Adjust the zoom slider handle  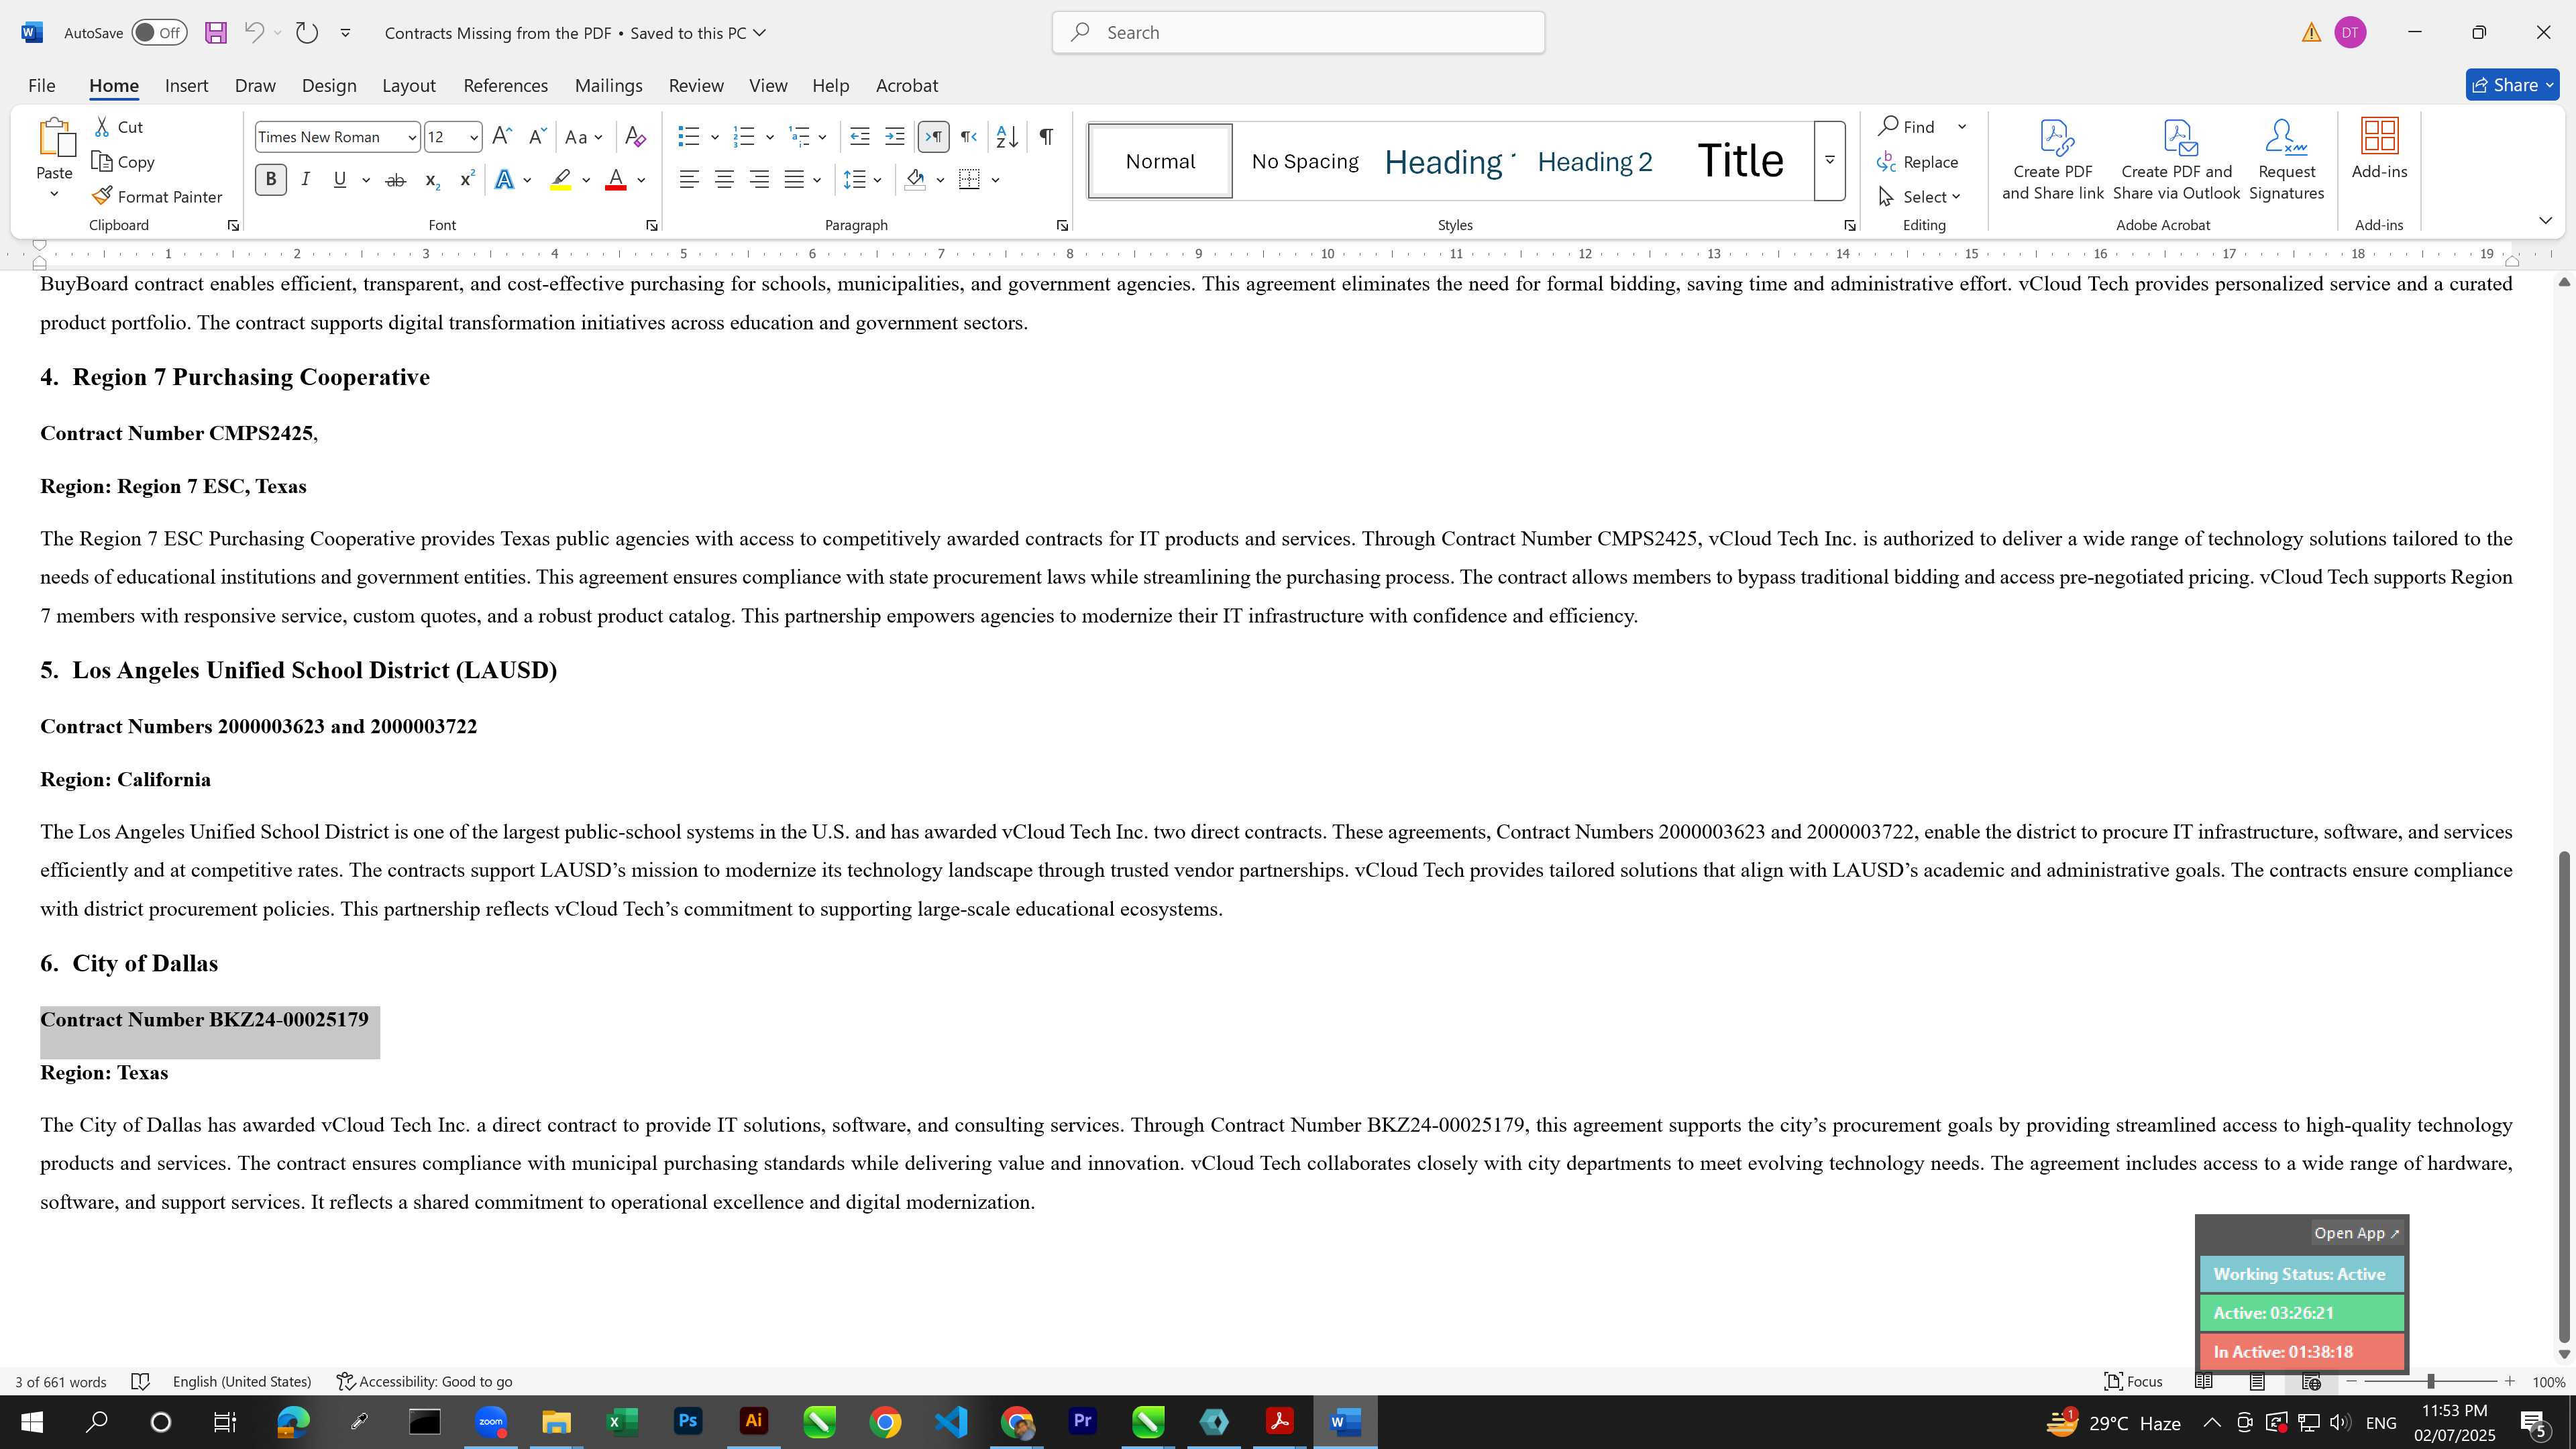(2430, 1381)
